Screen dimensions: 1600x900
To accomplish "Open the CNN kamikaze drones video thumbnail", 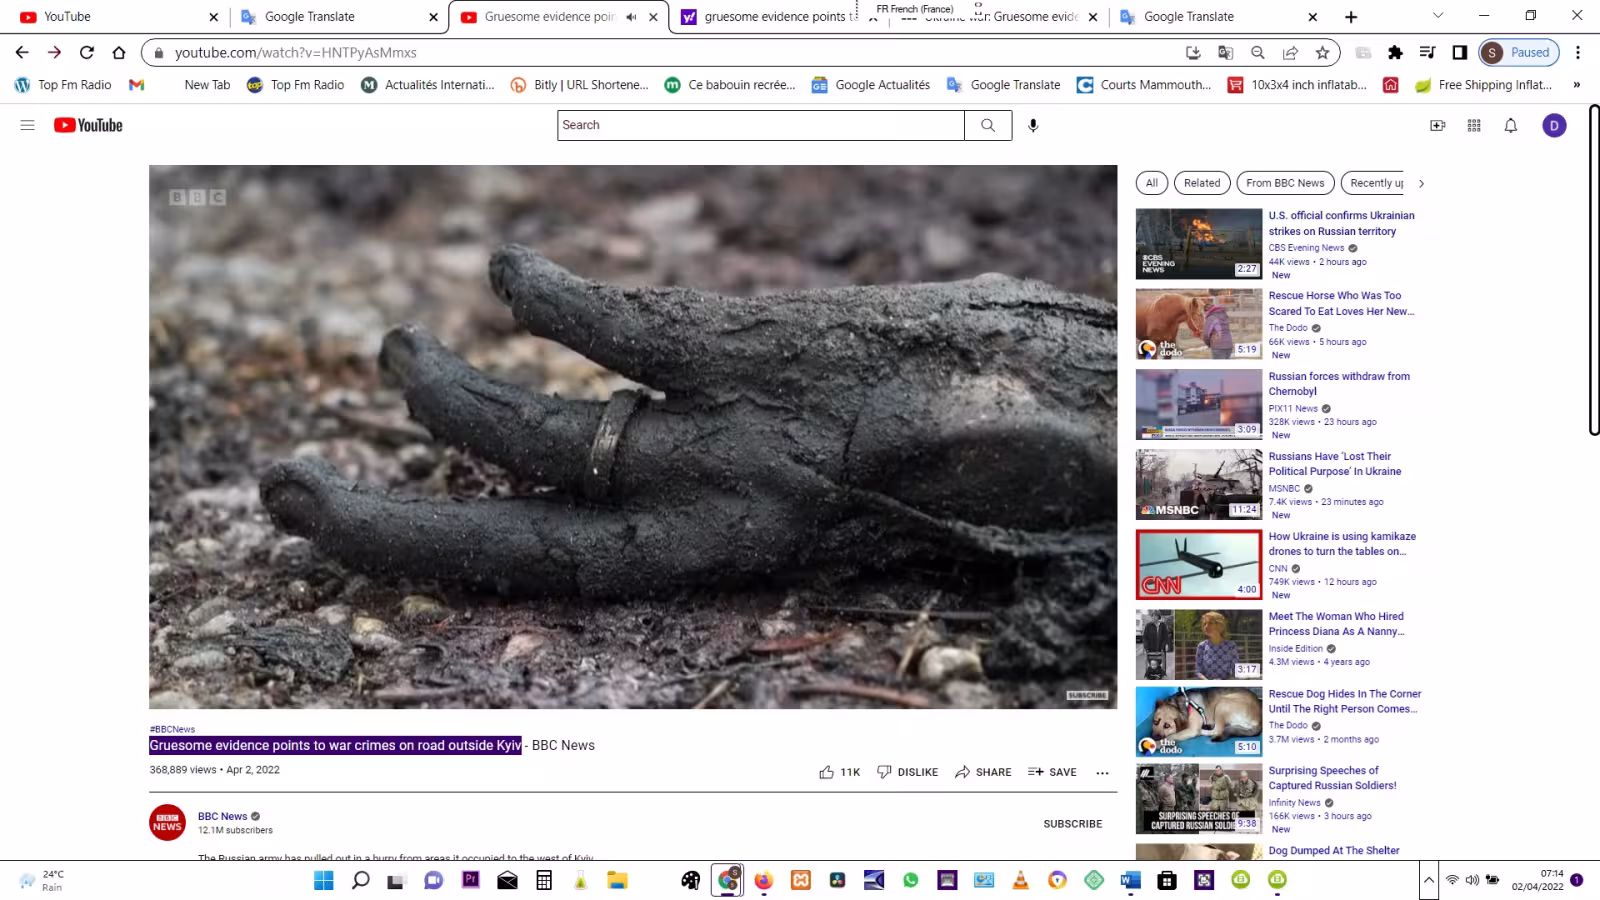I will pos(1199,565).
